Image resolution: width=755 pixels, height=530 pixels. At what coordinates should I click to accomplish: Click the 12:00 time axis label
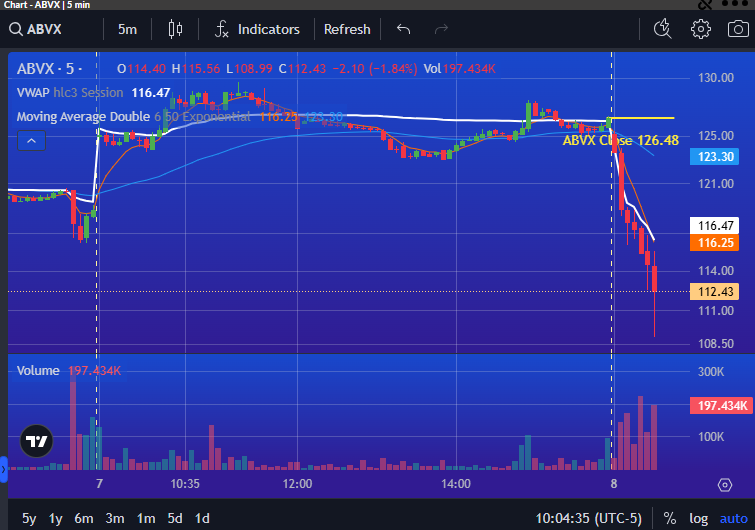coord(297,484)
